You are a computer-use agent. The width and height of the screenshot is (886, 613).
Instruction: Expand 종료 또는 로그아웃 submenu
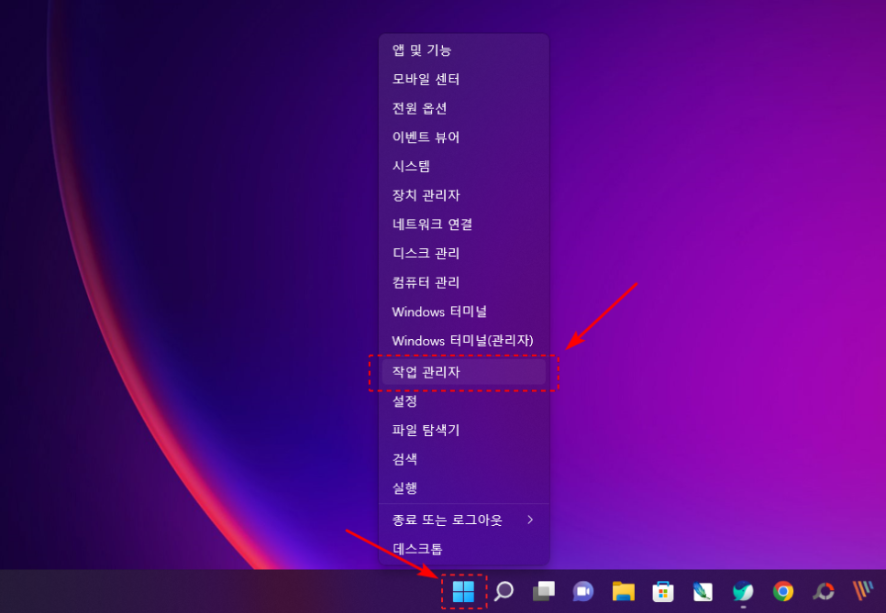click(464, 520)
